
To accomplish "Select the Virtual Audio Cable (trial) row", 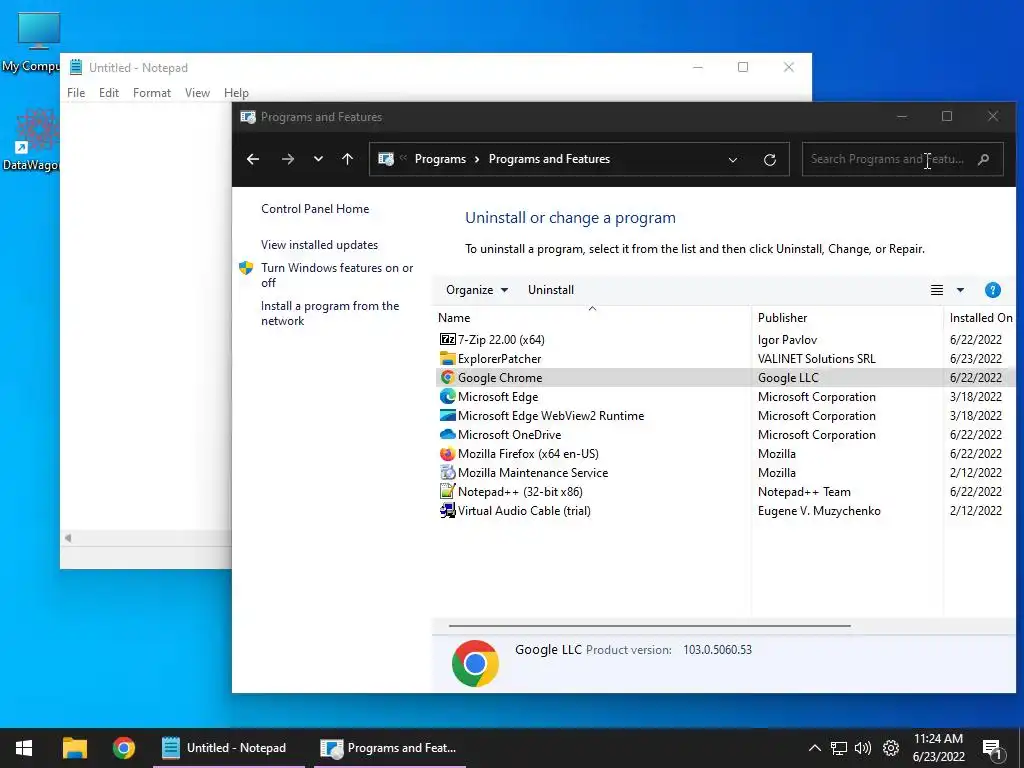I will [x=725, y=510].
